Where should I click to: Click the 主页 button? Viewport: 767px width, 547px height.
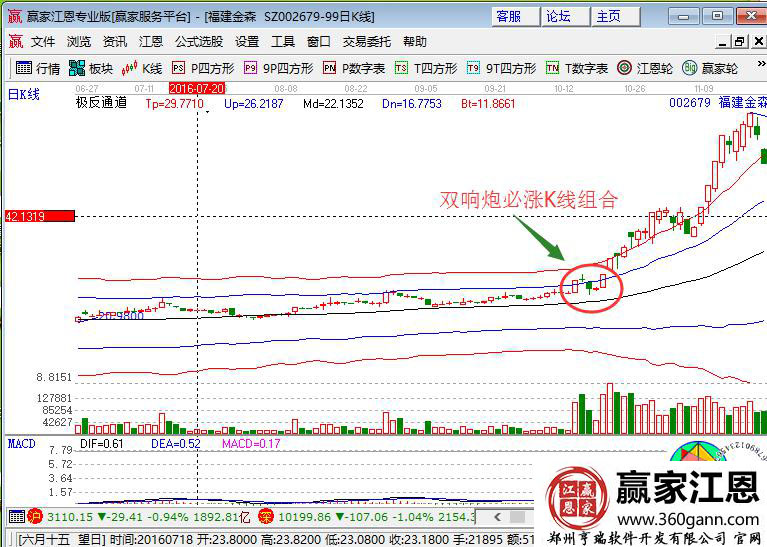pos(608,16)
